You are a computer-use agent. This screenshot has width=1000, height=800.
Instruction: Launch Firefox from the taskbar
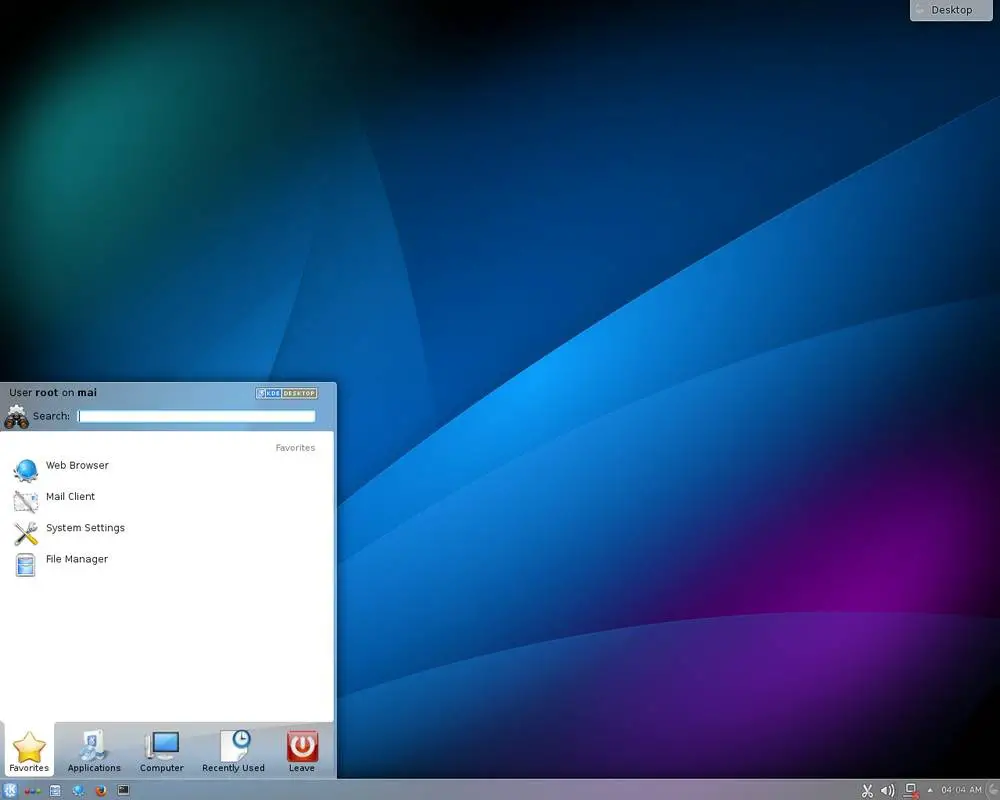(101, 790)
